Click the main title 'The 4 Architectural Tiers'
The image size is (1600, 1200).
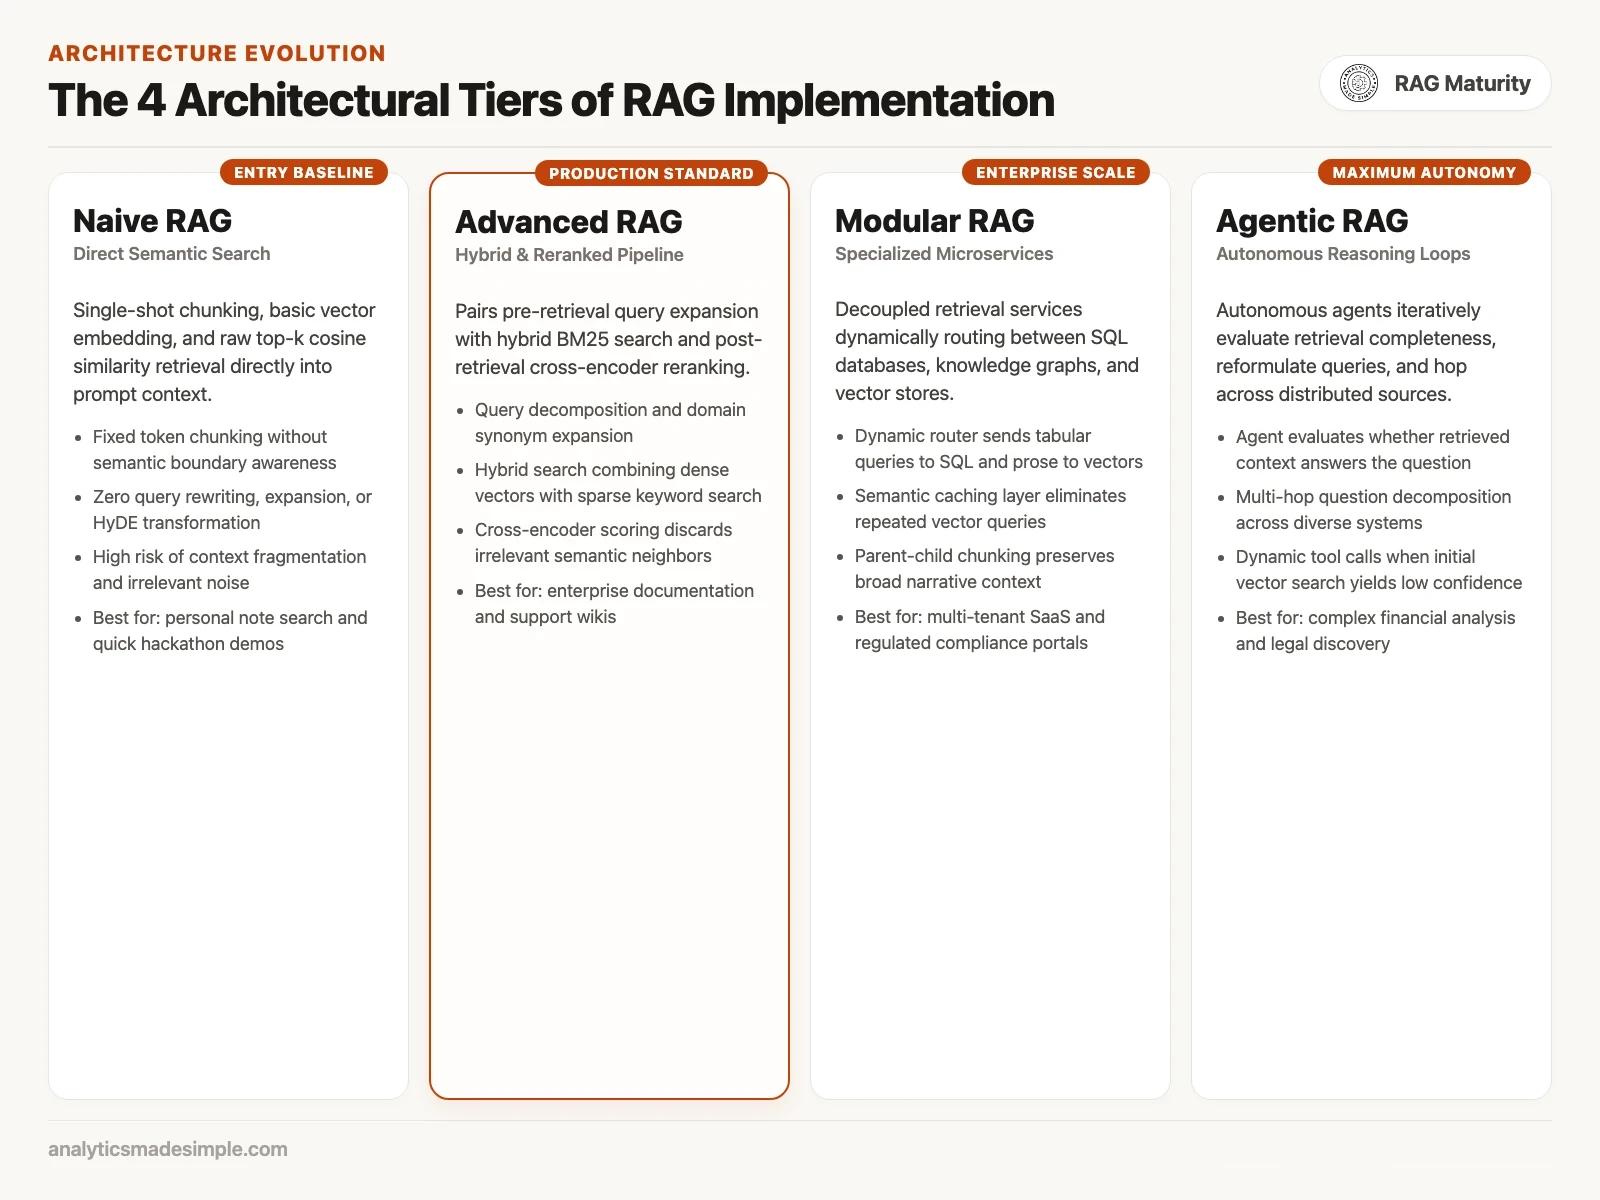tap(551, 100)
